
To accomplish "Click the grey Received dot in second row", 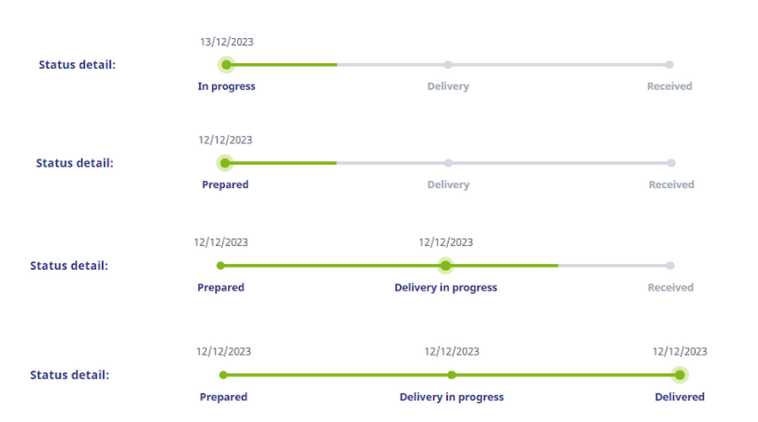I will pyautogui.click(x=671, y=163).
